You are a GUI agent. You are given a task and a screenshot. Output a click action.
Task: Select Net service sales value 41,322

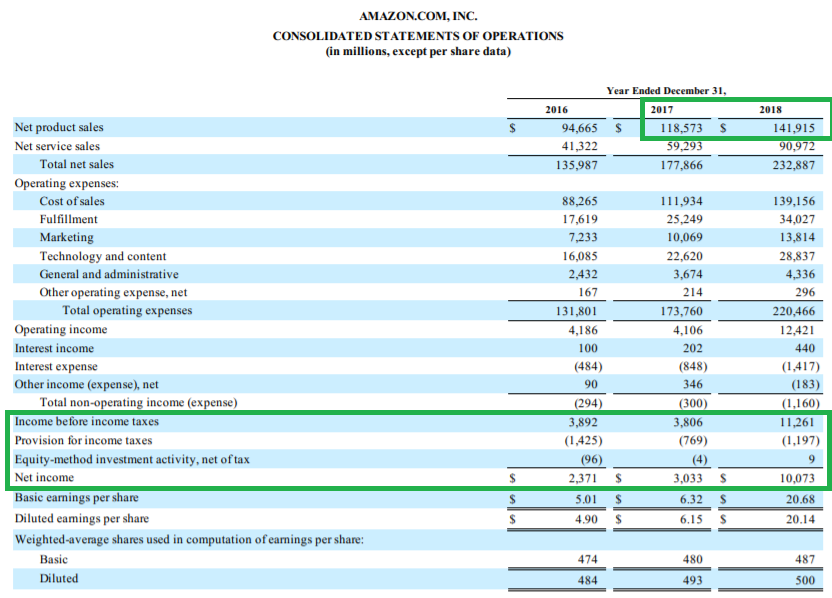tap(579, 146)
